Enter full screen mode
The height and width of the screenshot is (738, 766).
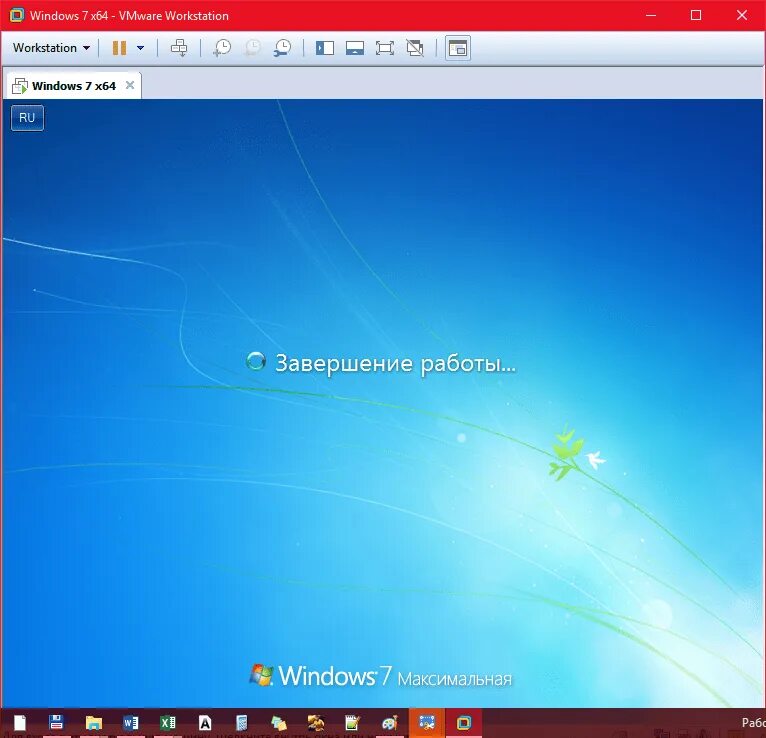point(385,48)
